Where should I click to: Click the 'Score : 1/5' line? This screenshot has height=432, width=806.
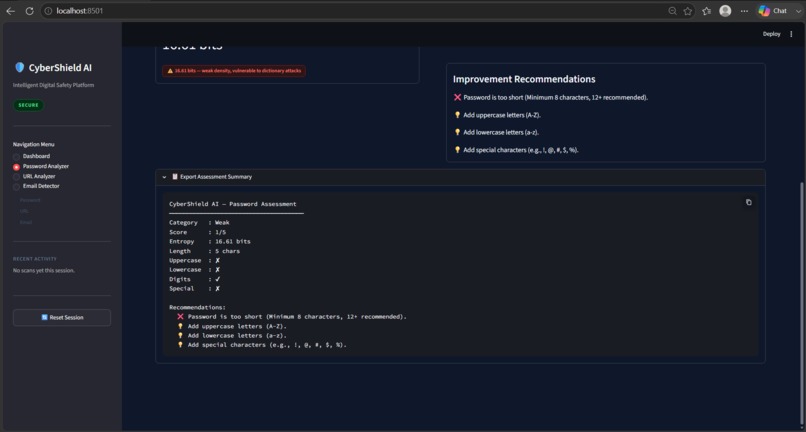click(197, 232)
